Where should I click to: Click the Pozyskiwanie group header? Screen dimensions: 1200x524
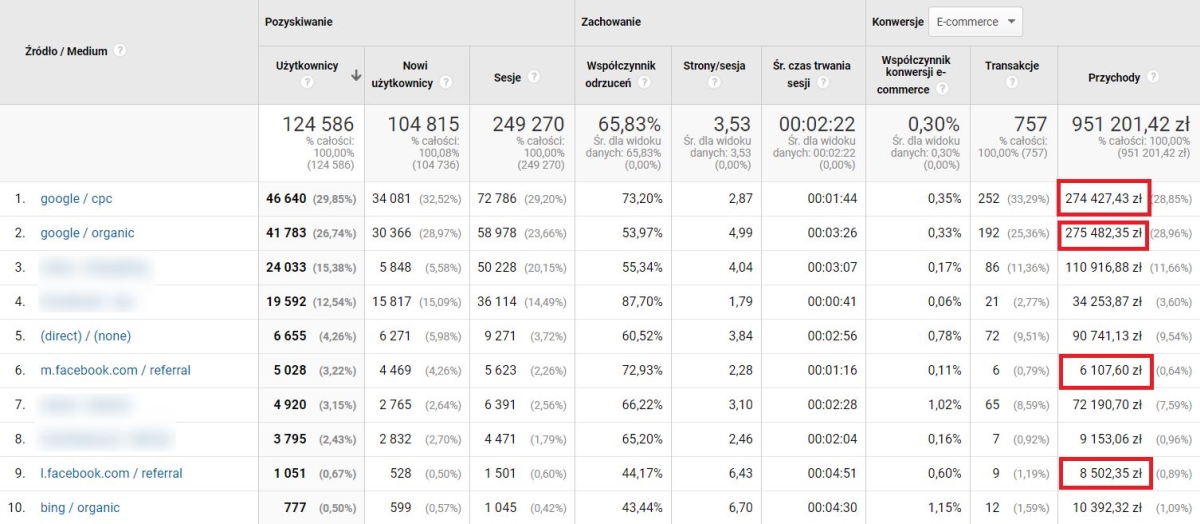[x=299, y=21]
